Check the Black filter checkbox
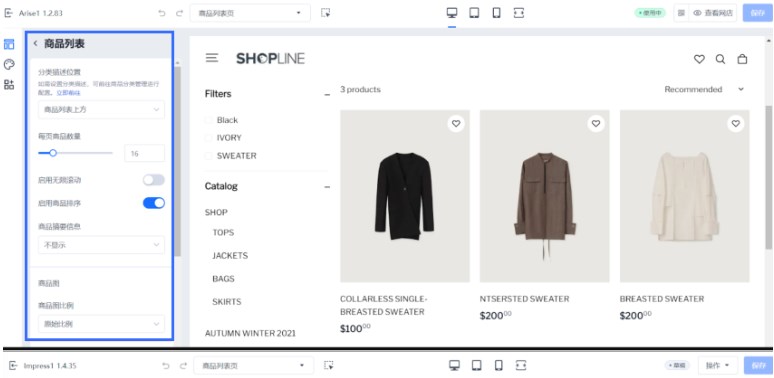Image resolution: width=774 pixels, height=378 pixels. point(208,120)
